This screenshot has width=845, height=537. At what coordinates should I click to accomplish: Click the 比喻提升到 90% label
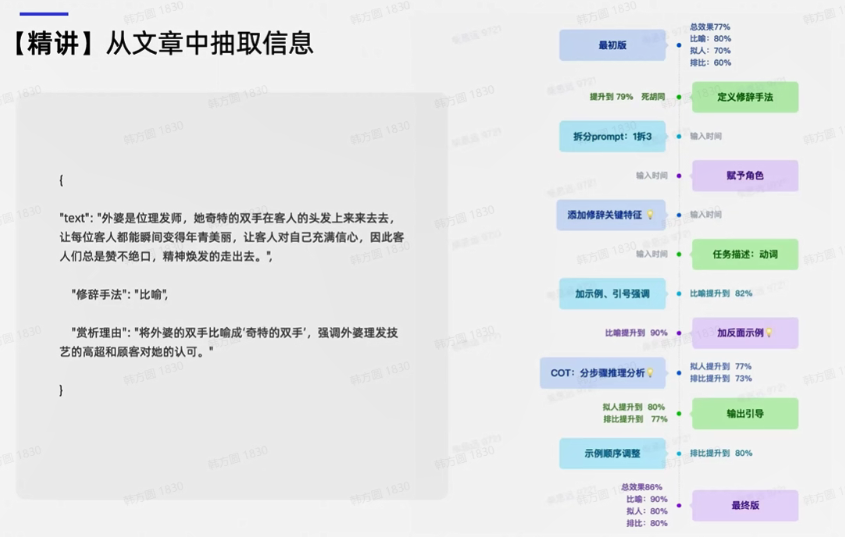636,333
